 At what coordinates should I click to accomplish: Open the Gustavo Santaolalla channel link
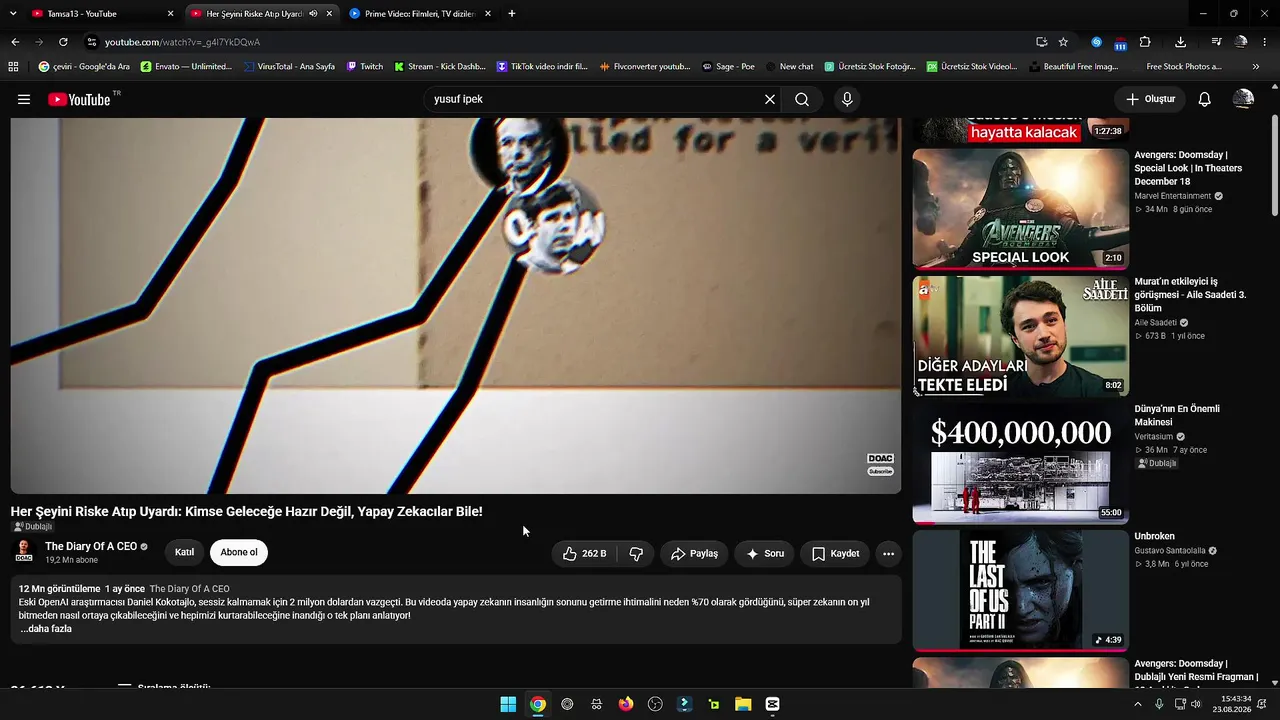coord(1169,551)
